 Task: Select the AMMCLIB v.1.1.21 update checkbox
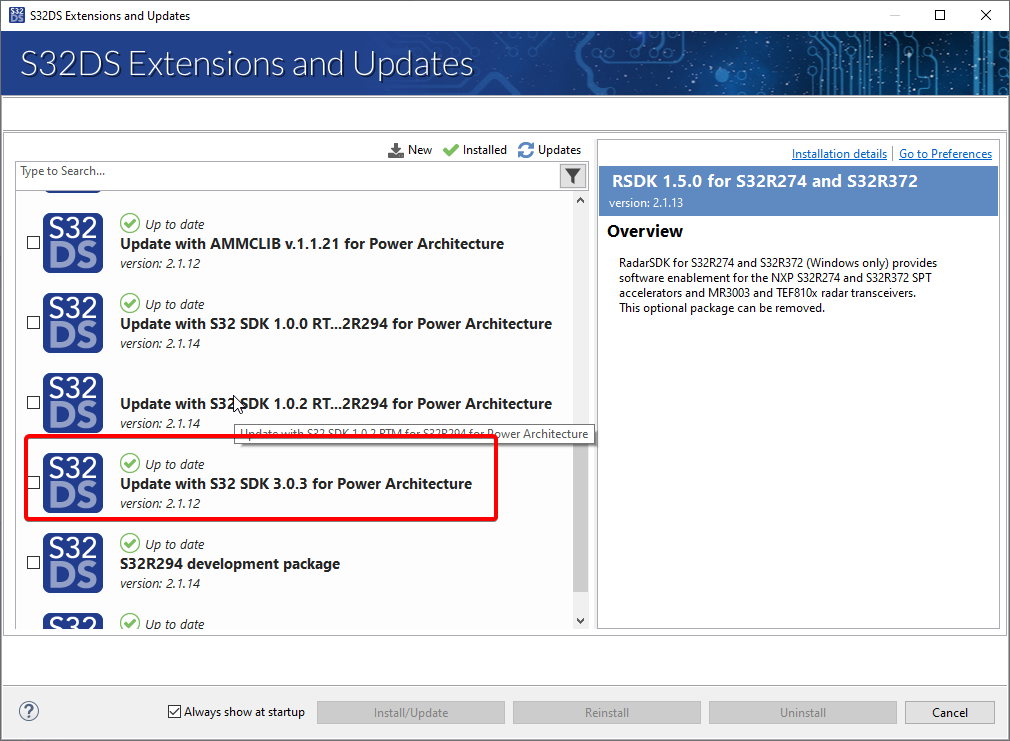coord(33,242)
